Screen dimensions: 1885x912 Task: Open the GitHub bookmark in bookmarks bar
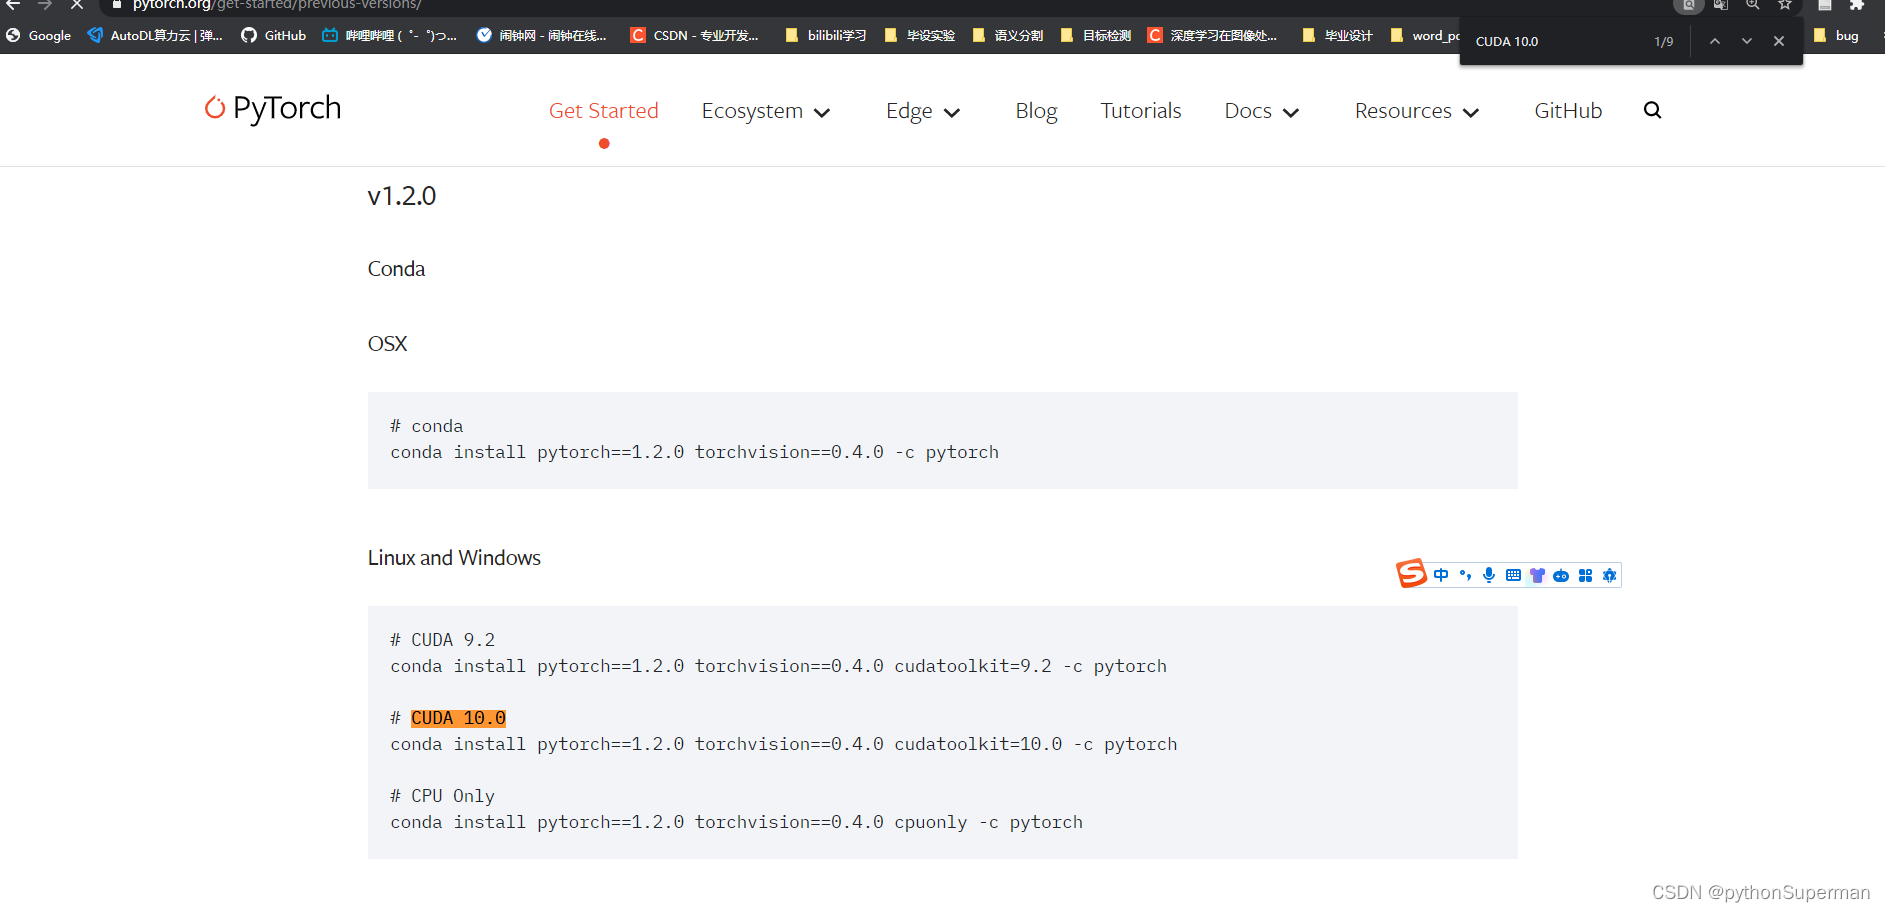(x=274, y=35)
